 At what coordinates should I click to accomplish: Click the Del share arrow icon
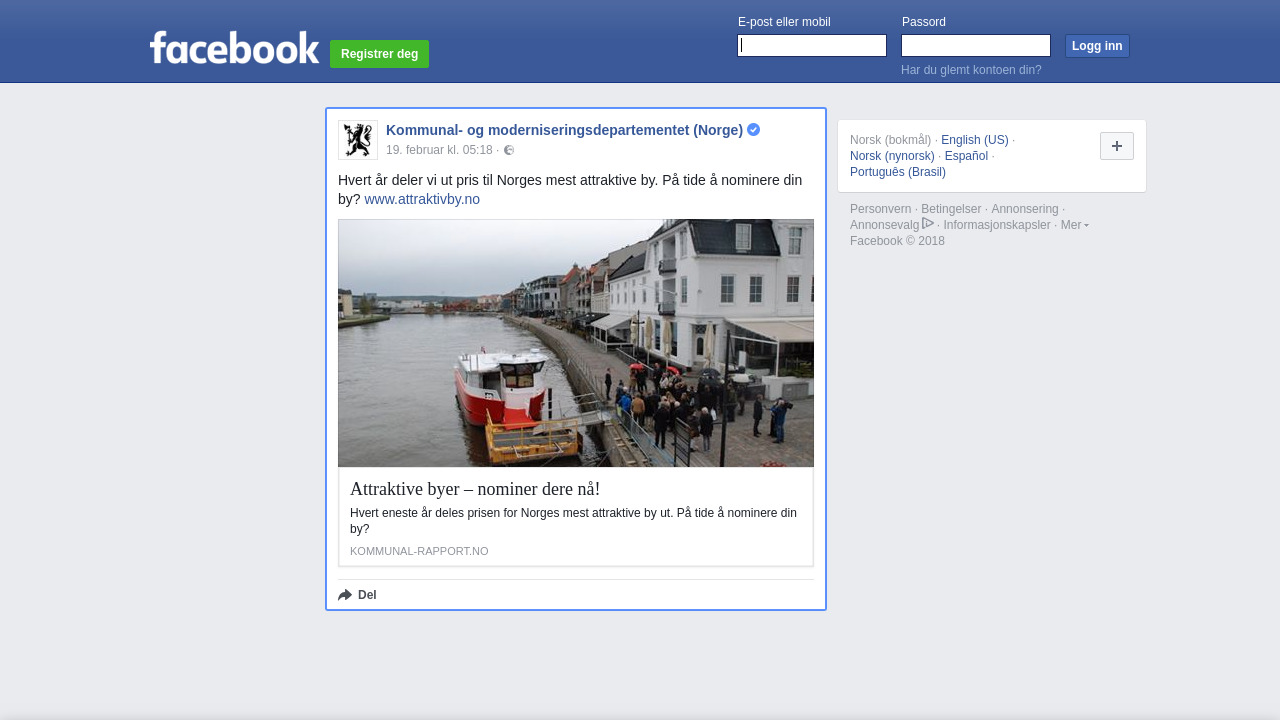(x=345, y=595)
